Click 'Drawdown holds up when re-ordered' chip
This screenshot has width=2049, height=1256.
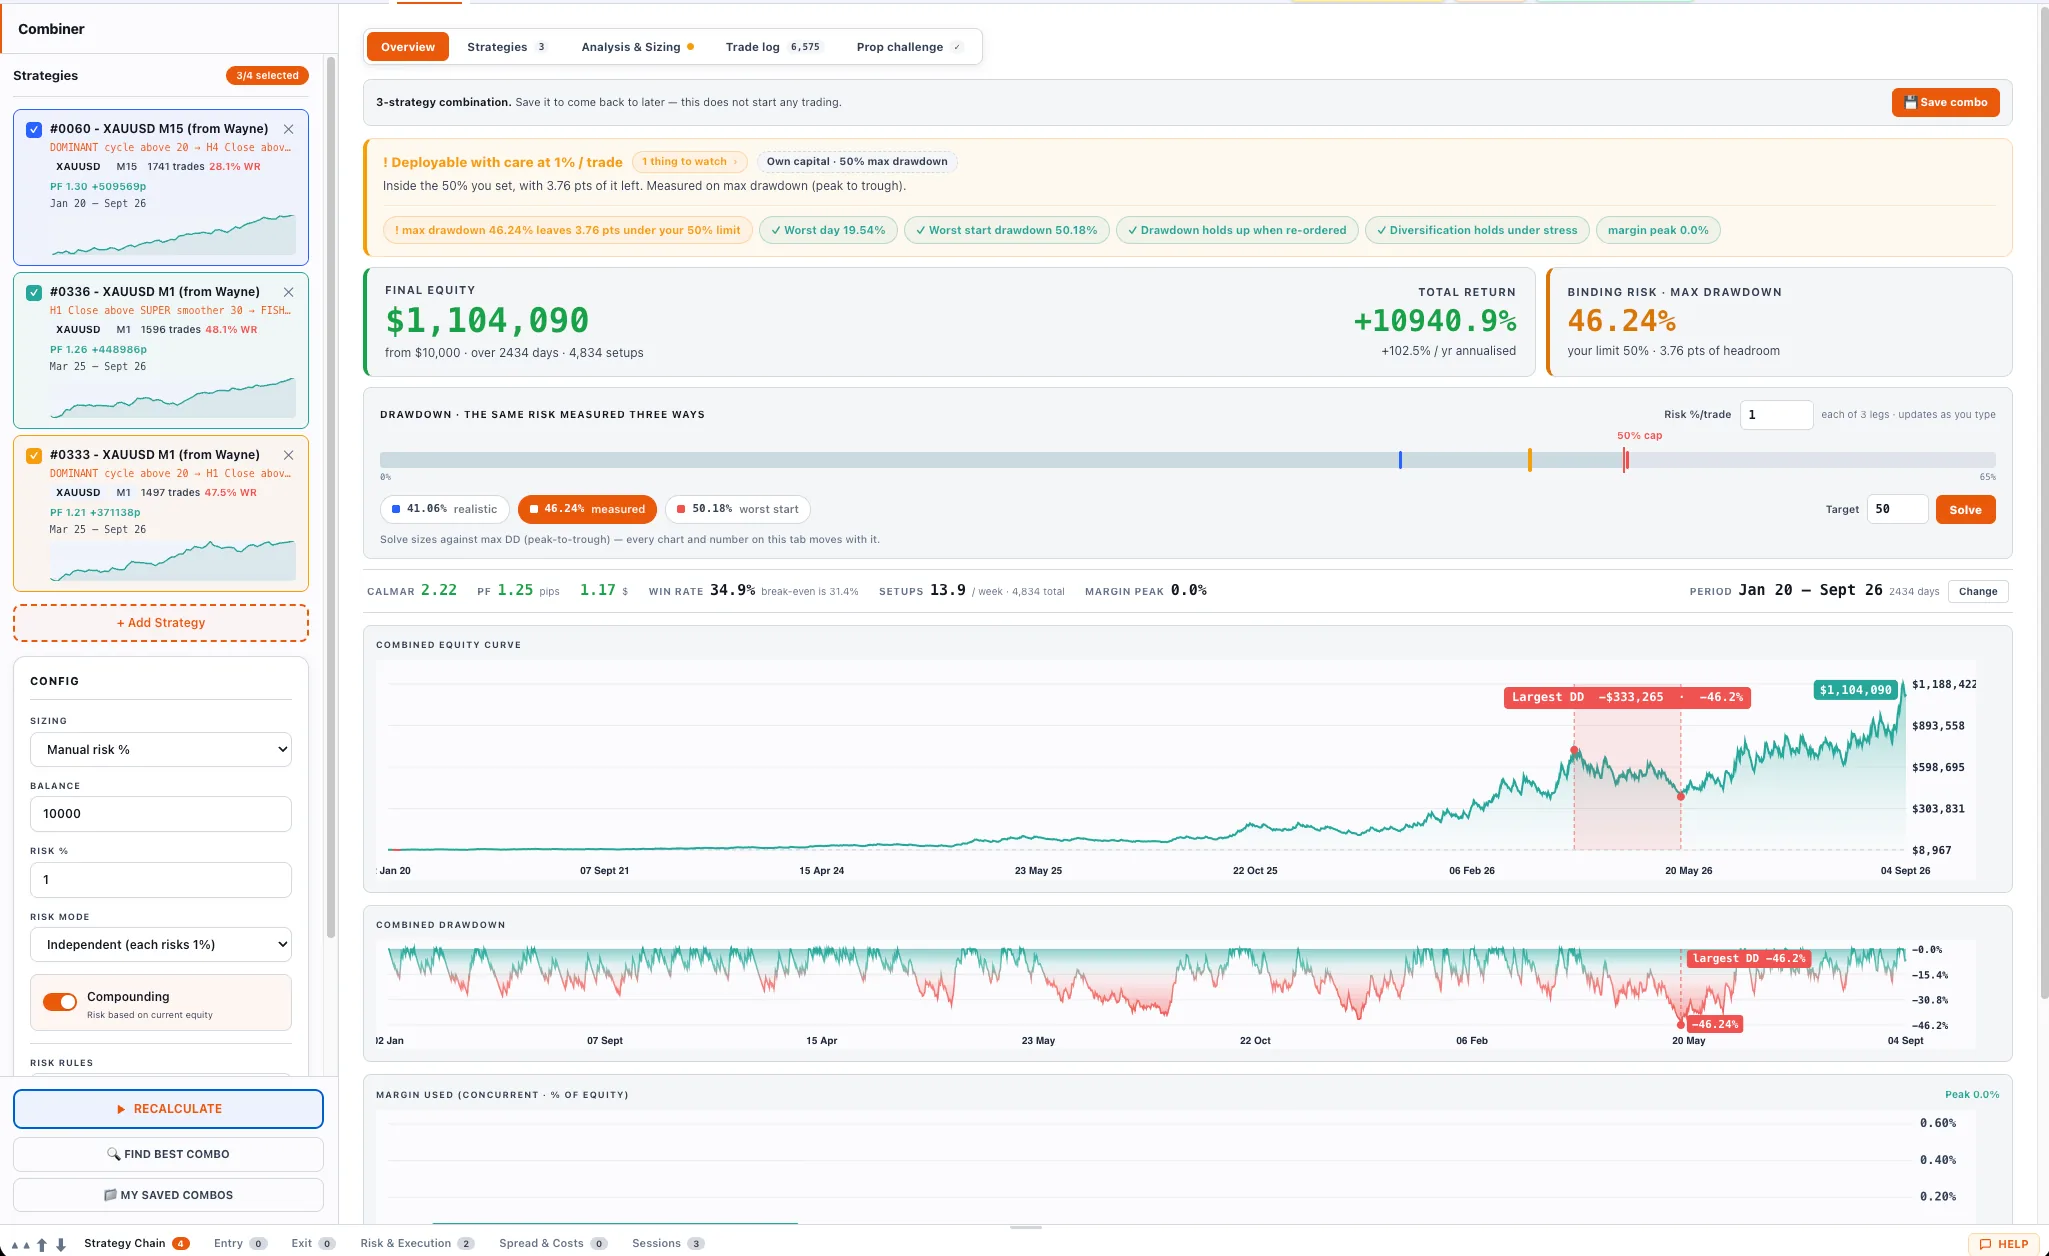pos(1237,231)
